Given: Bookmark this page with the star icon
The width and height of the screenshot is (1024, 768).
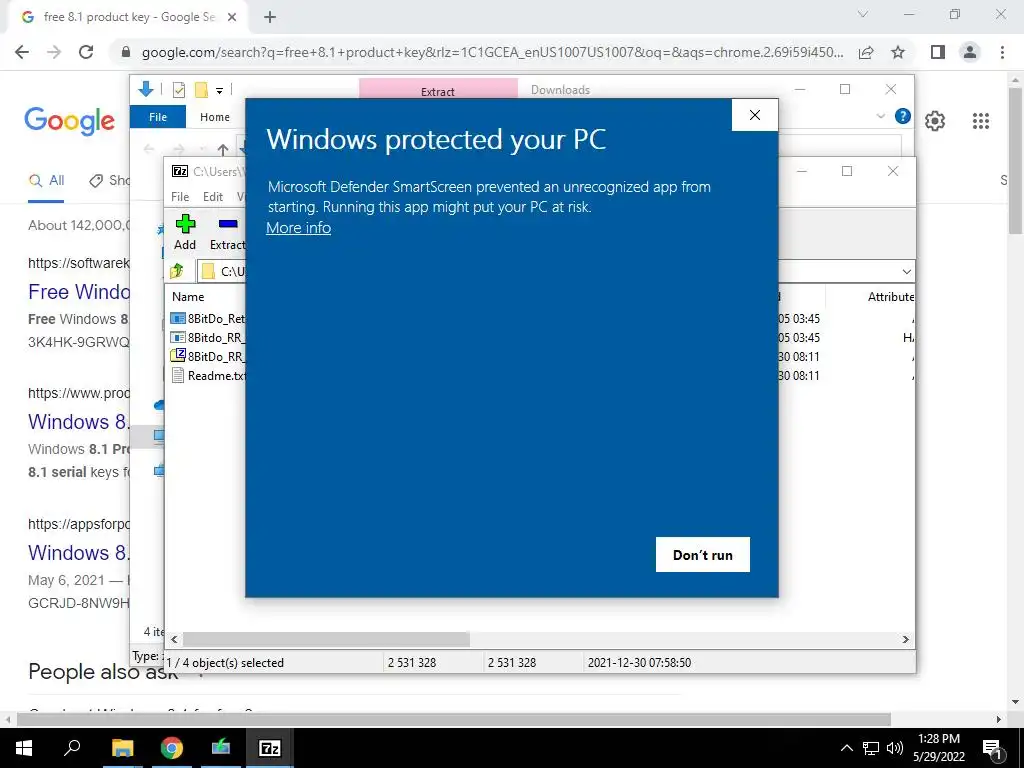Looking at the screenshot, I should coord(899,52).
